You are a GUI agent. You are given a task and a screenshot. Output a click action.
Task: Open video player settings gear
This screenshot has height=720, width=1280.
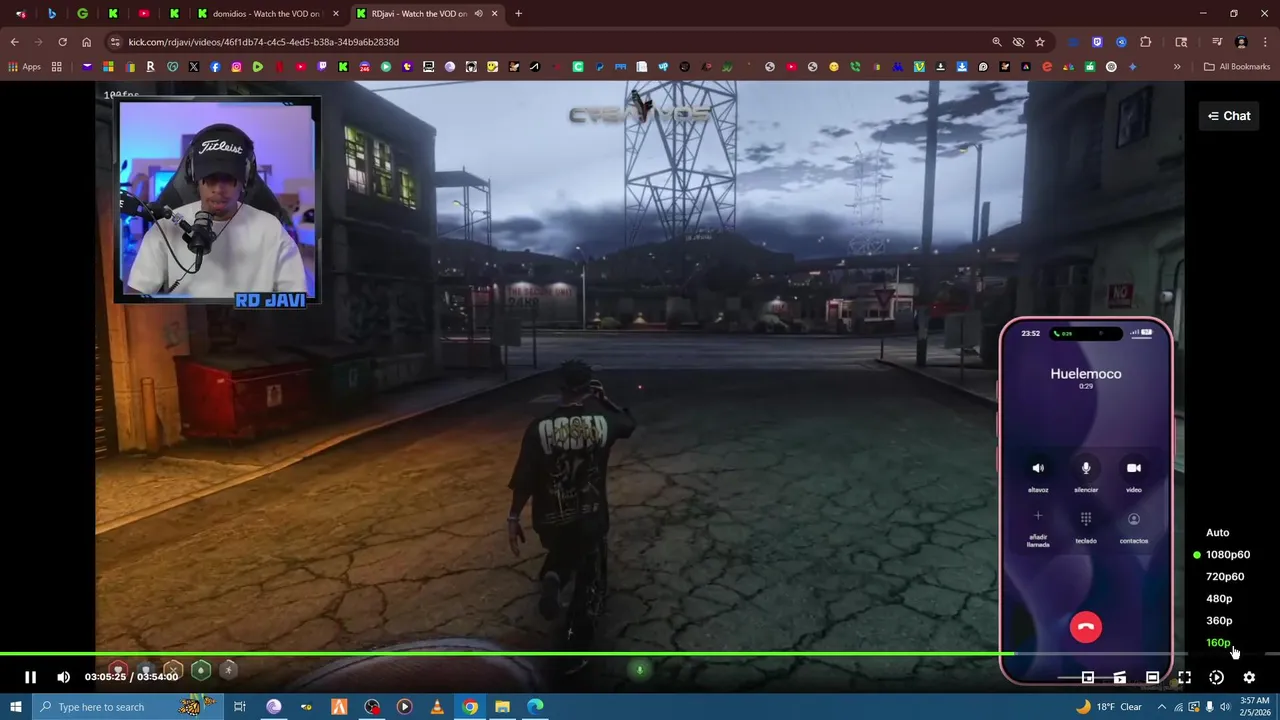(x=1249, y=677)
